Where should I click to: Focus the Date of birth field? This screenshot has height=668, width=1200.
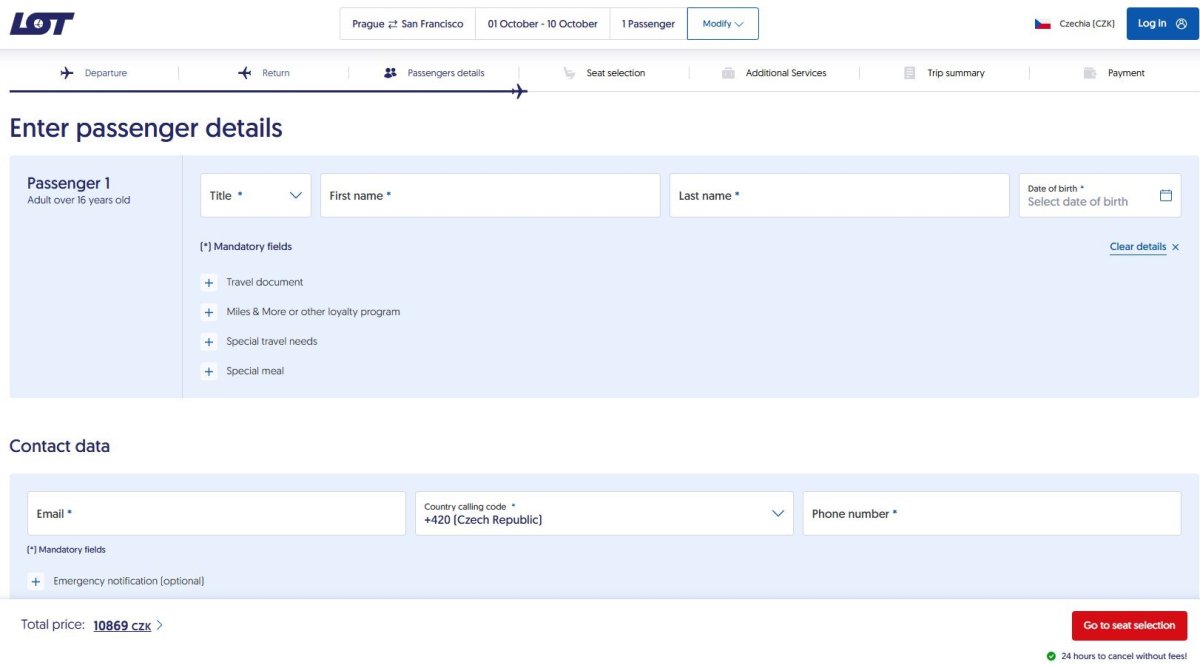1100,196
